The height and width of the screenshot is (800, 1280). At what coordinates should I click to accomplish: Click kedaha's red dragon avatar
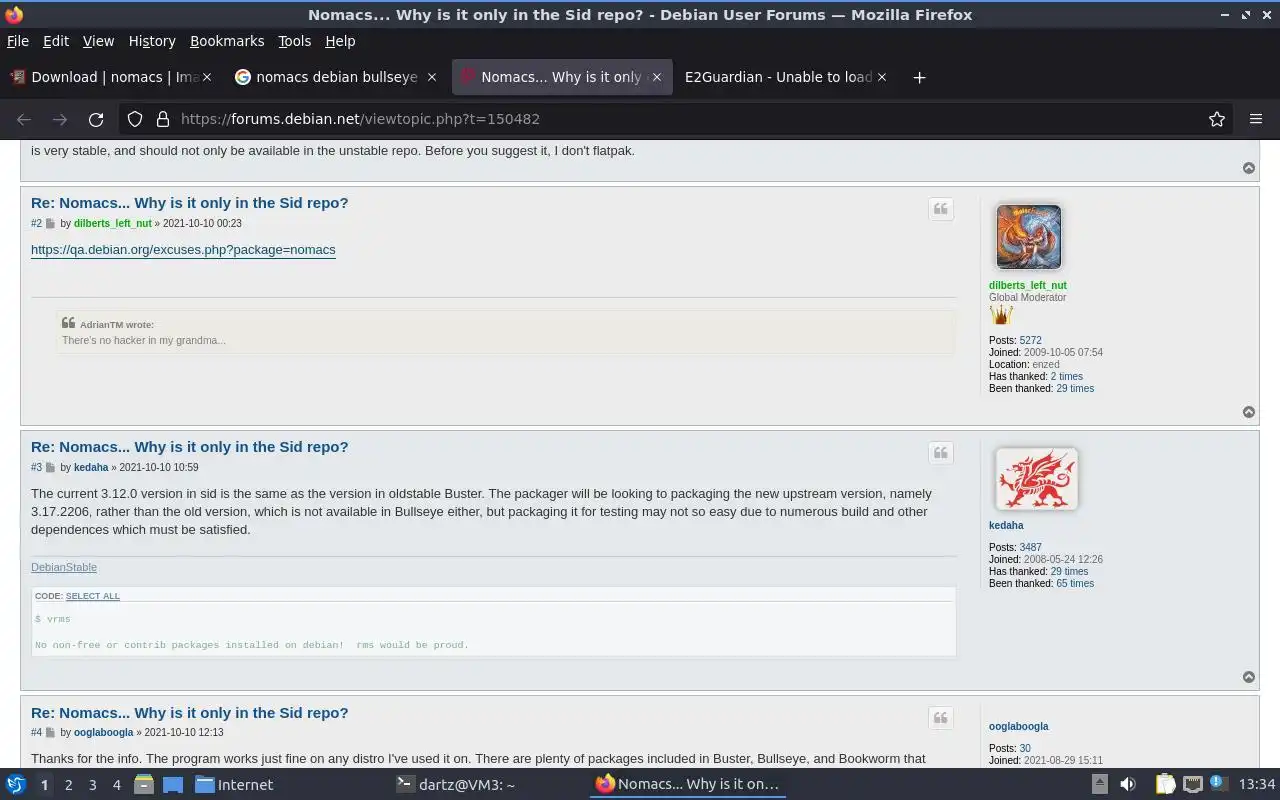click(1036, 479)
